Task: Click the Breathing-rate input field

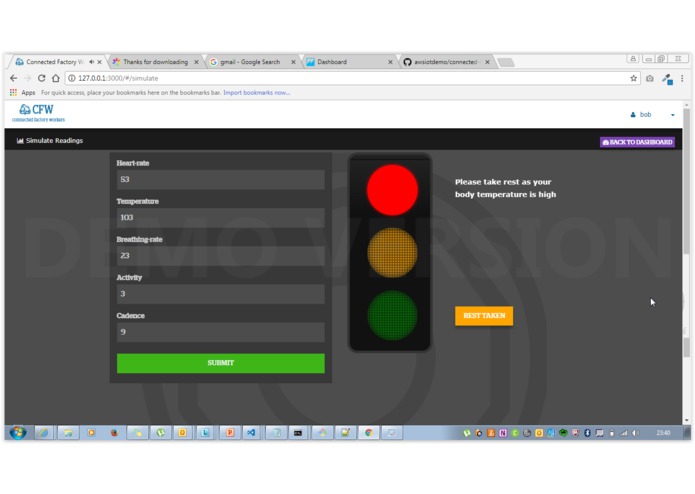Action: pyautogui.click(x=220, y=256)
